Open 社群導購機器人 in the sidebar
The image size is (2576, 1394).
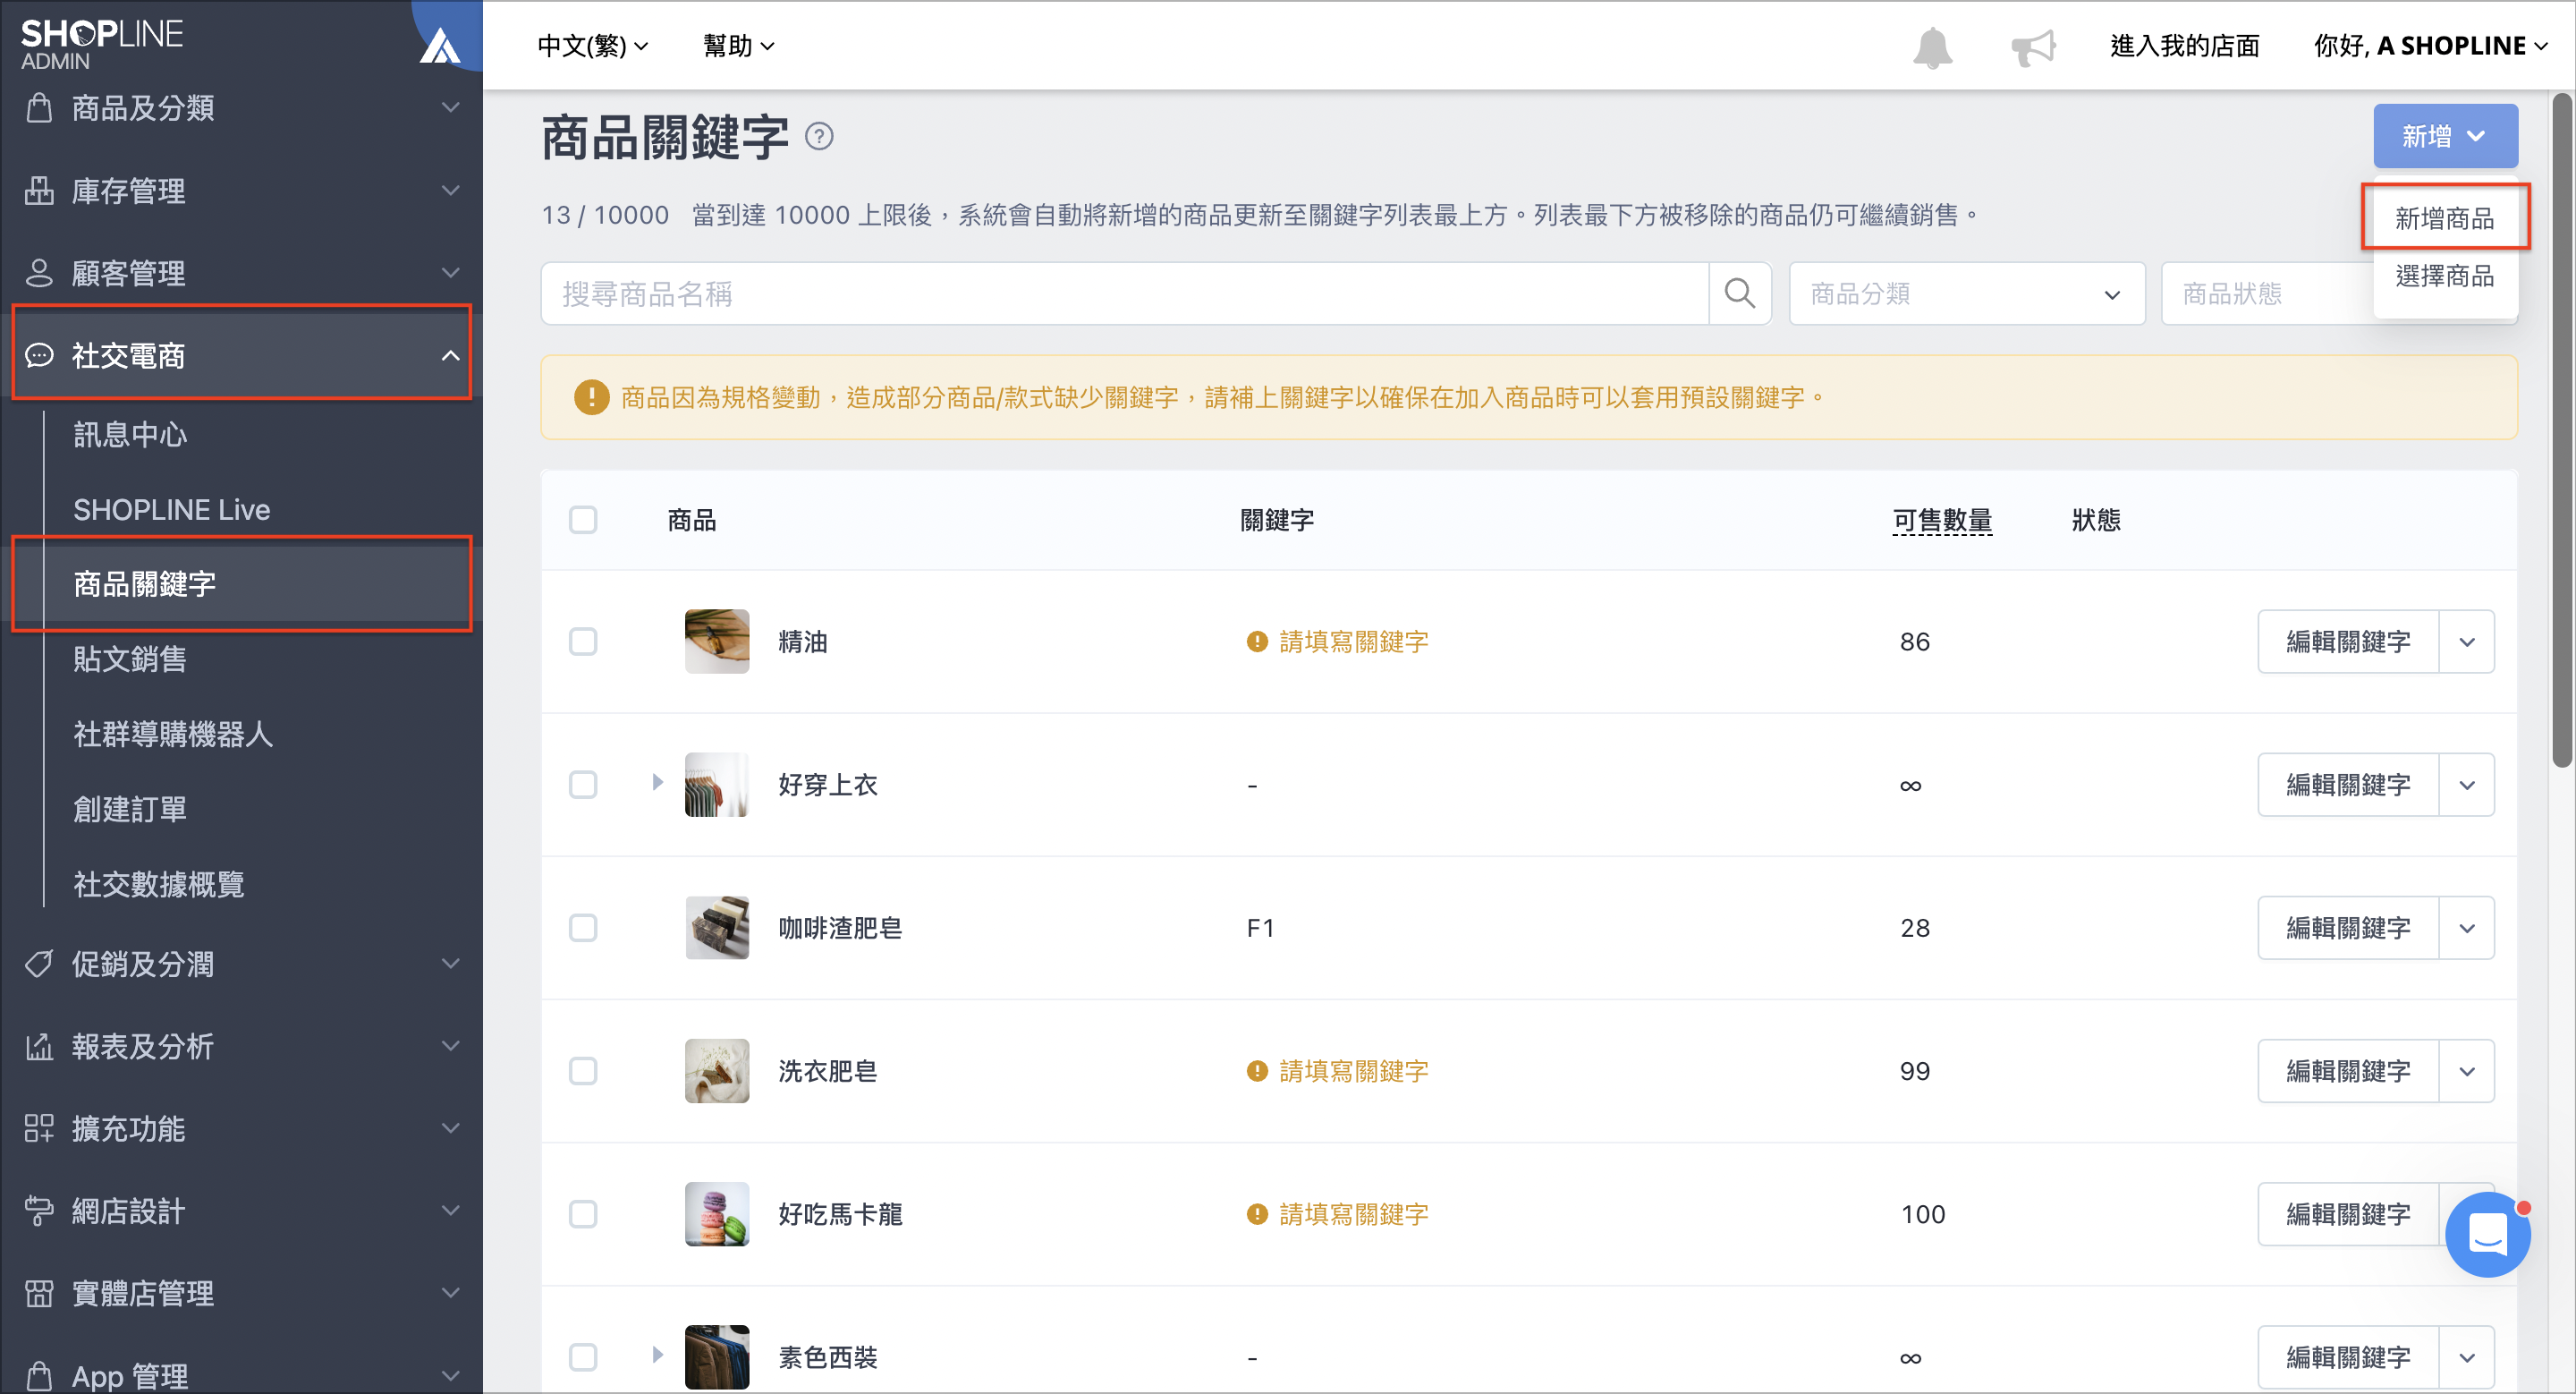click(173, 733)
